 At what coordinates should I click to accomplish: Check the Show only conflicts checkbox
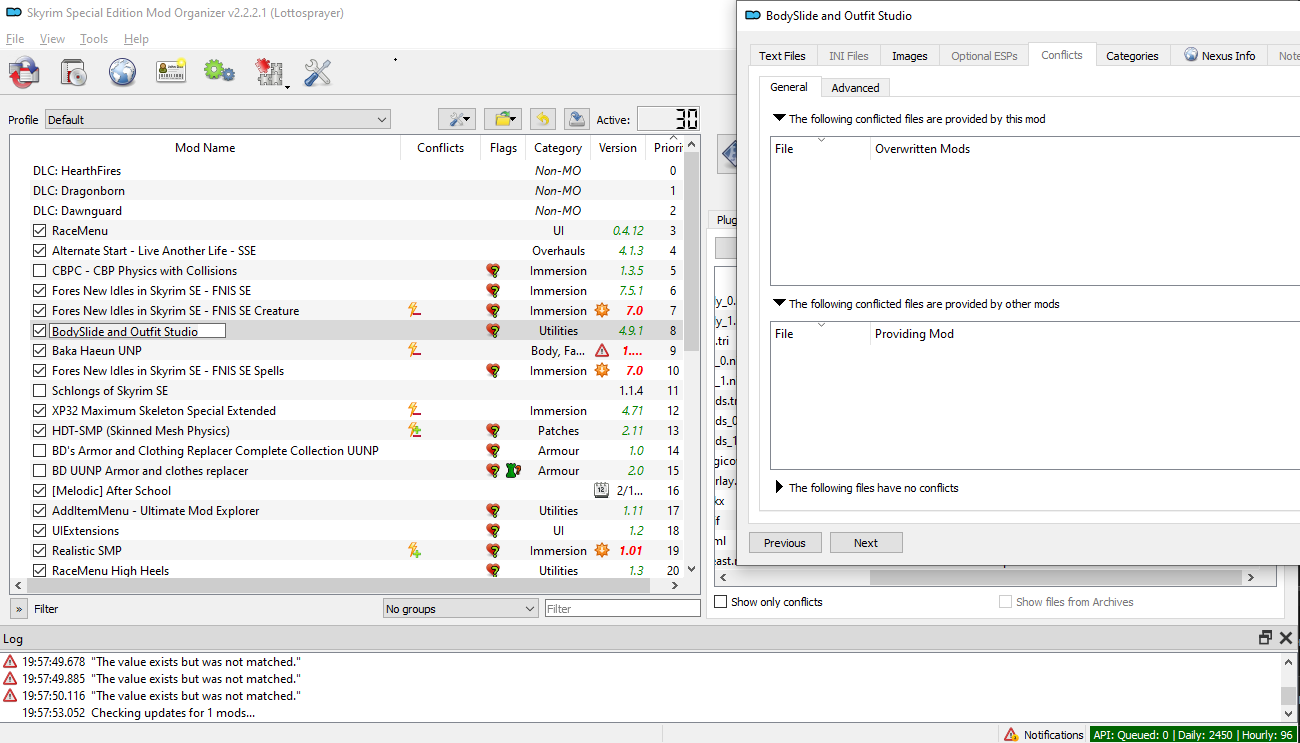coord(720,602)
